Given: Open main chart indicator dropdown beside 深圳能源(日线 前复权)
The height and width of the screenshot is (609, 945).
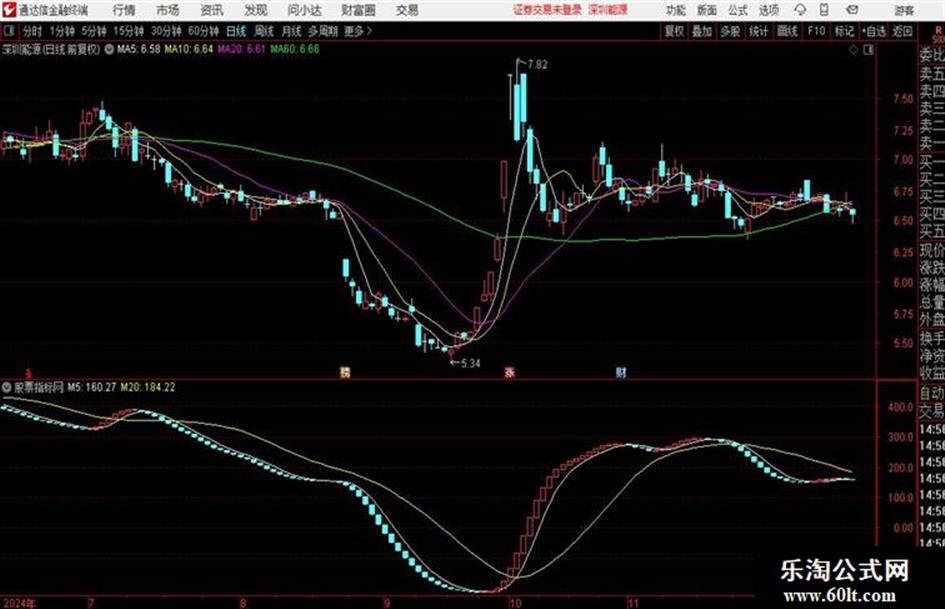Looking at the screenshot, I should pyautogui.click(x=109, y=49).
